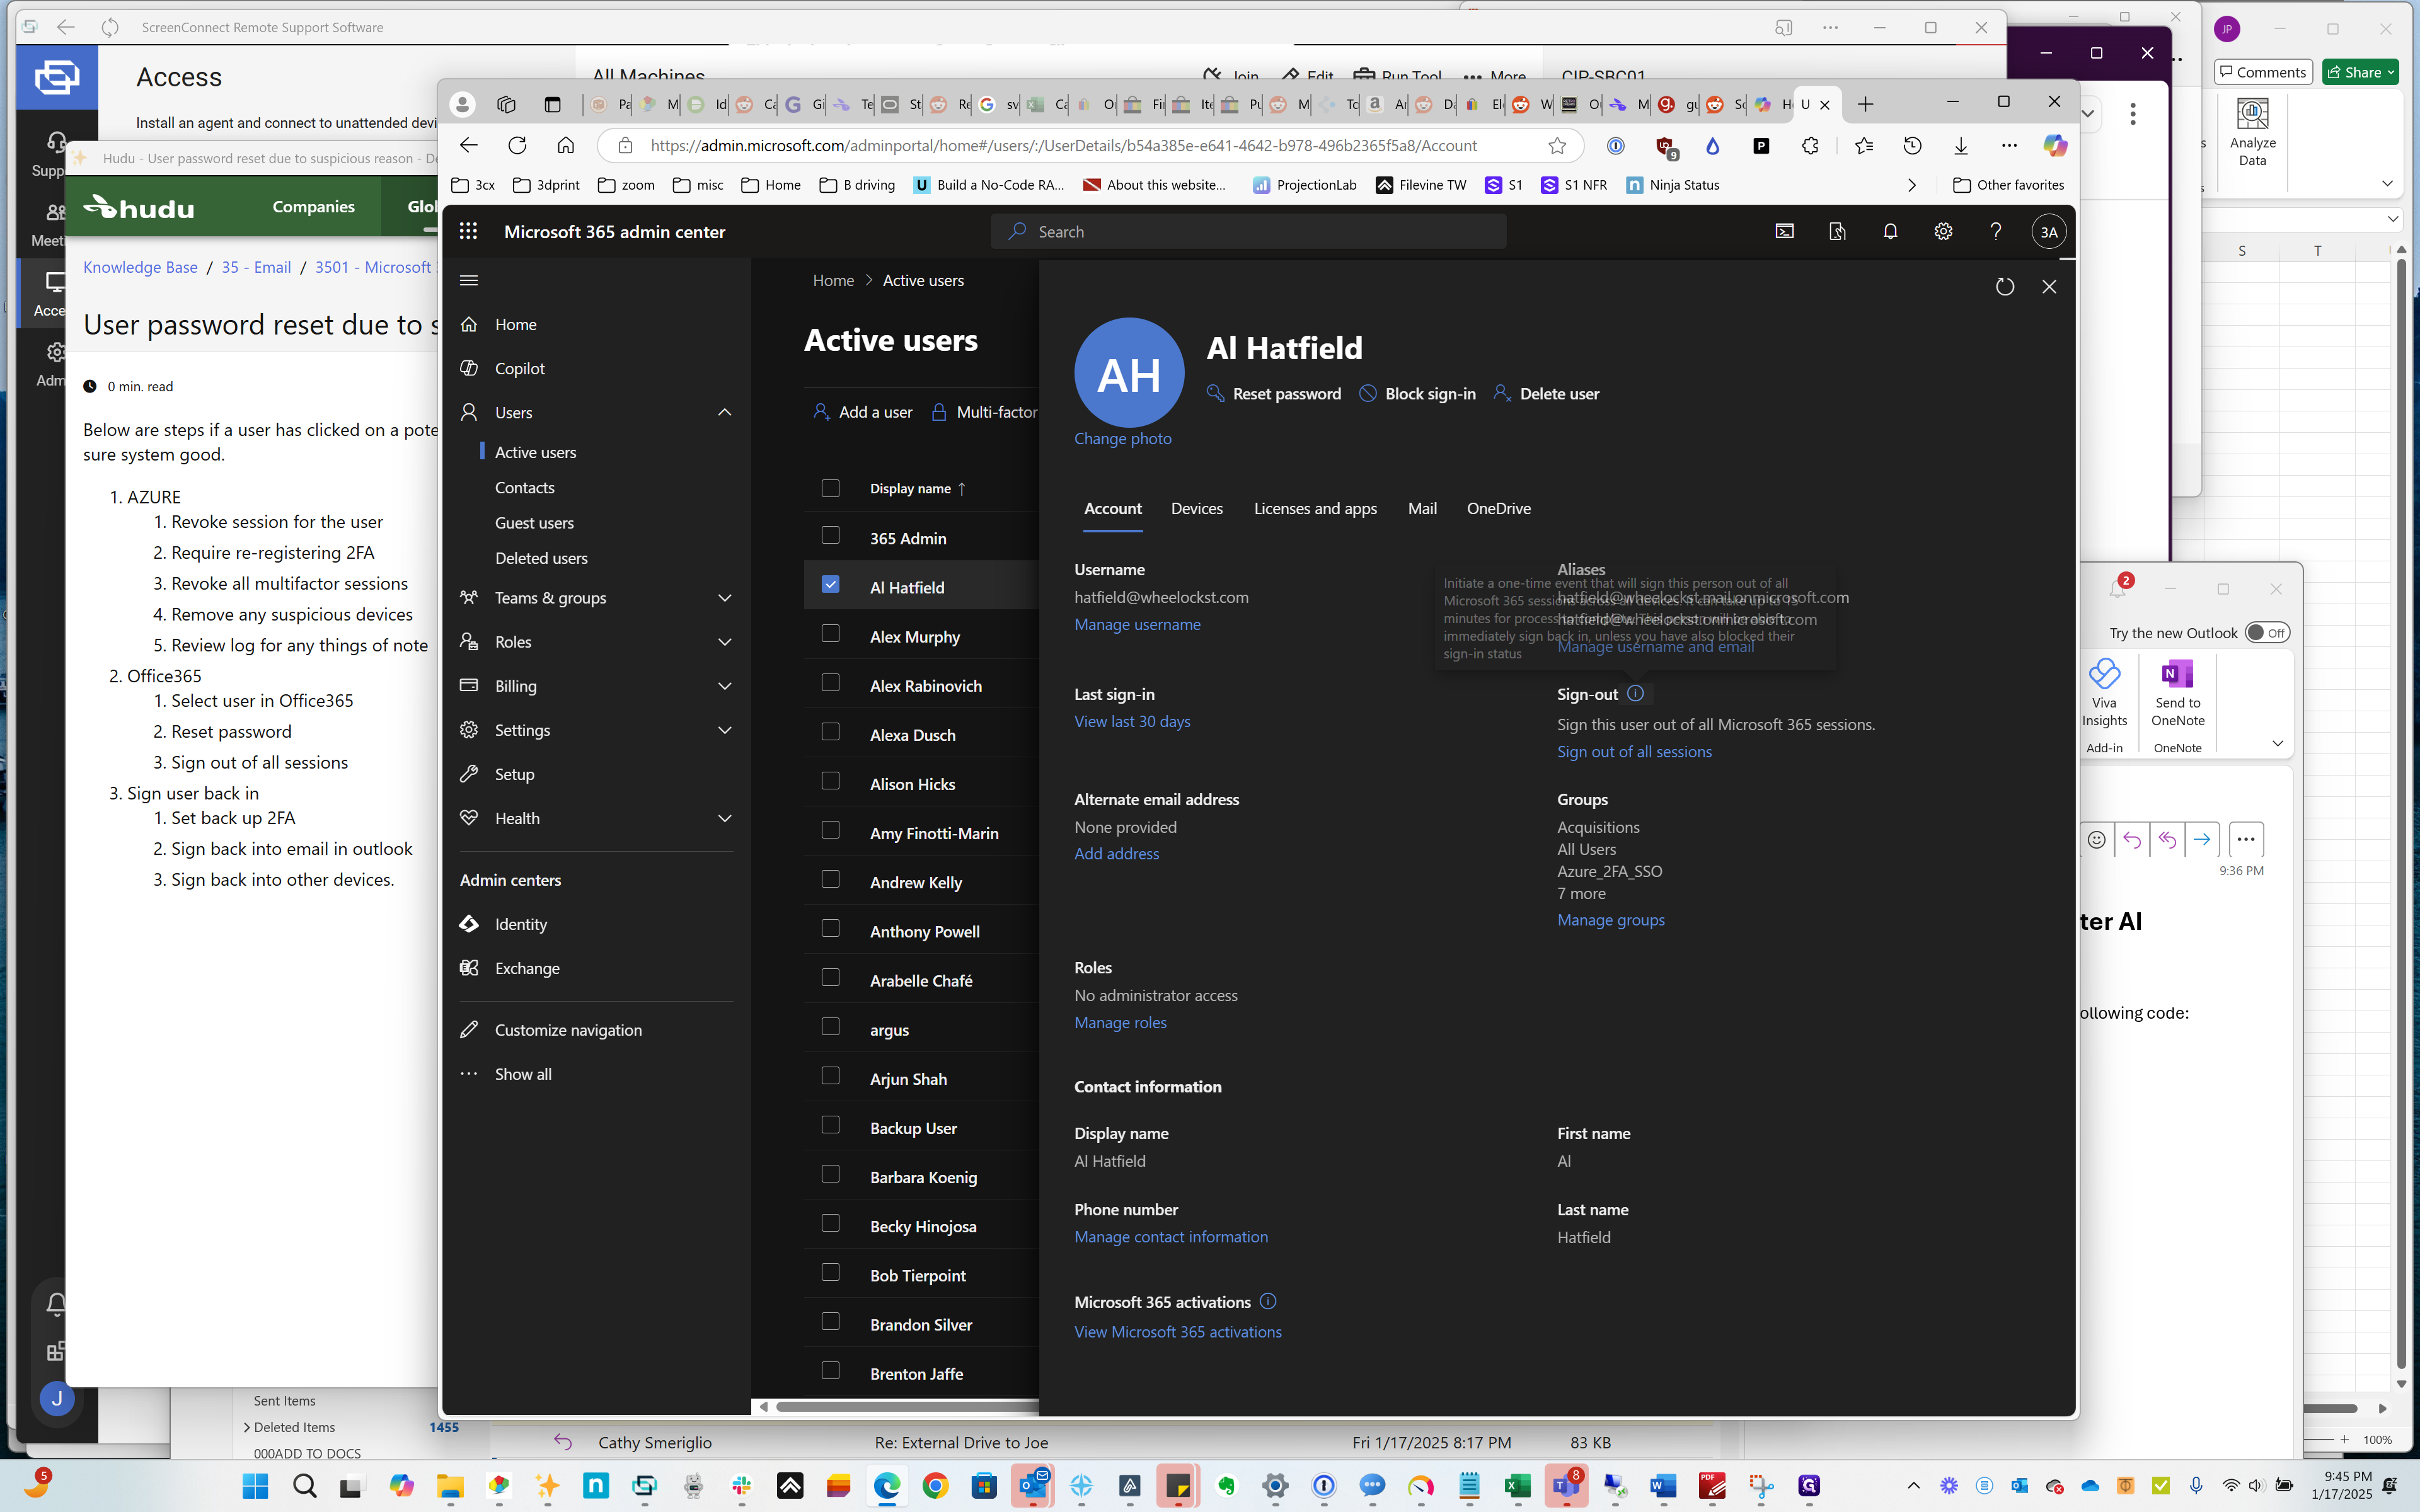Open Guest users in navigation
Image resolution: width=2420 pixels, height=1512 pixels.
tap(534, 523)
